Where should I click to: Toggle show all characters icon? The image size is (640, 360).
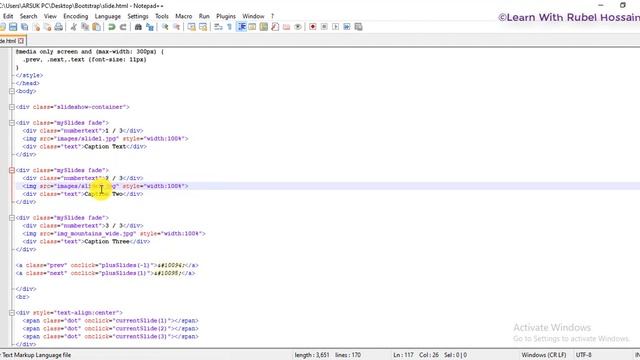click(x=229, y=27)
